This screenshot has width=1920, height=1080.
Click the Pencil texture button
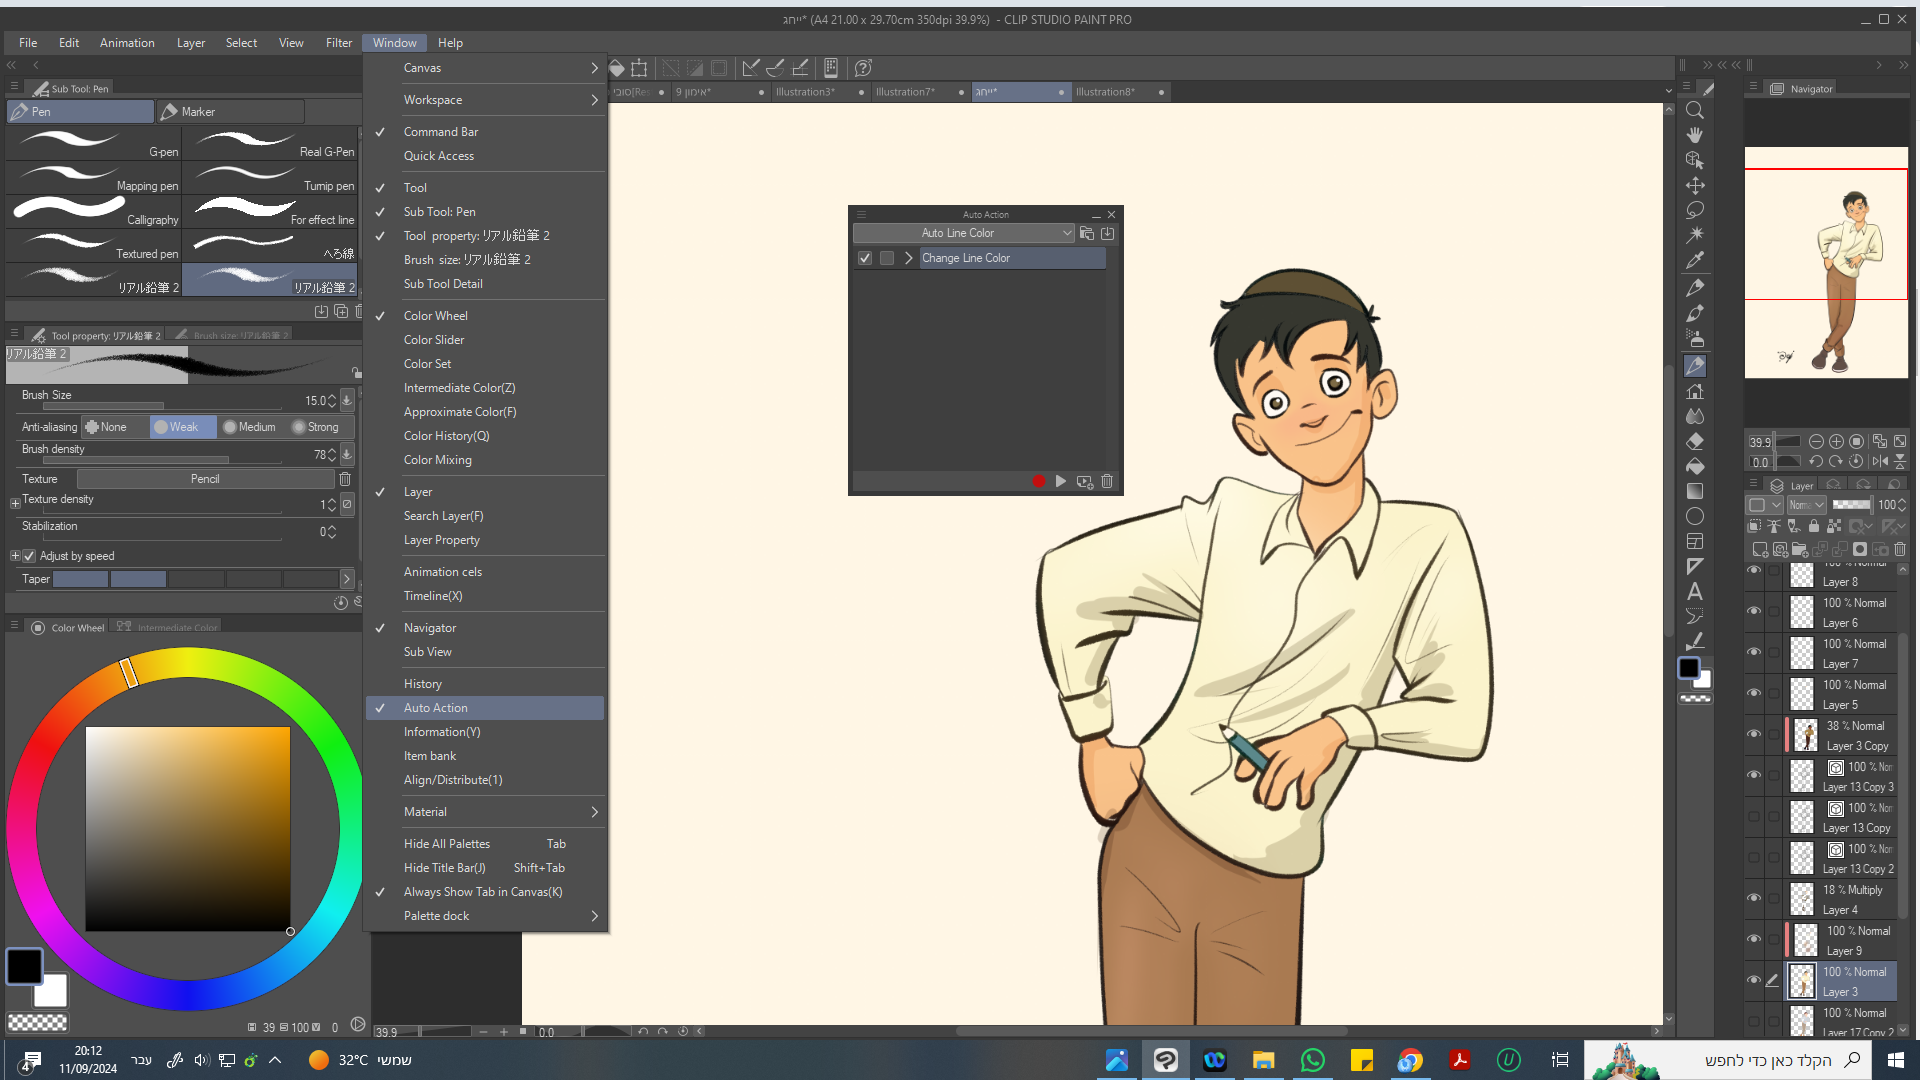(x=205, y=479)
